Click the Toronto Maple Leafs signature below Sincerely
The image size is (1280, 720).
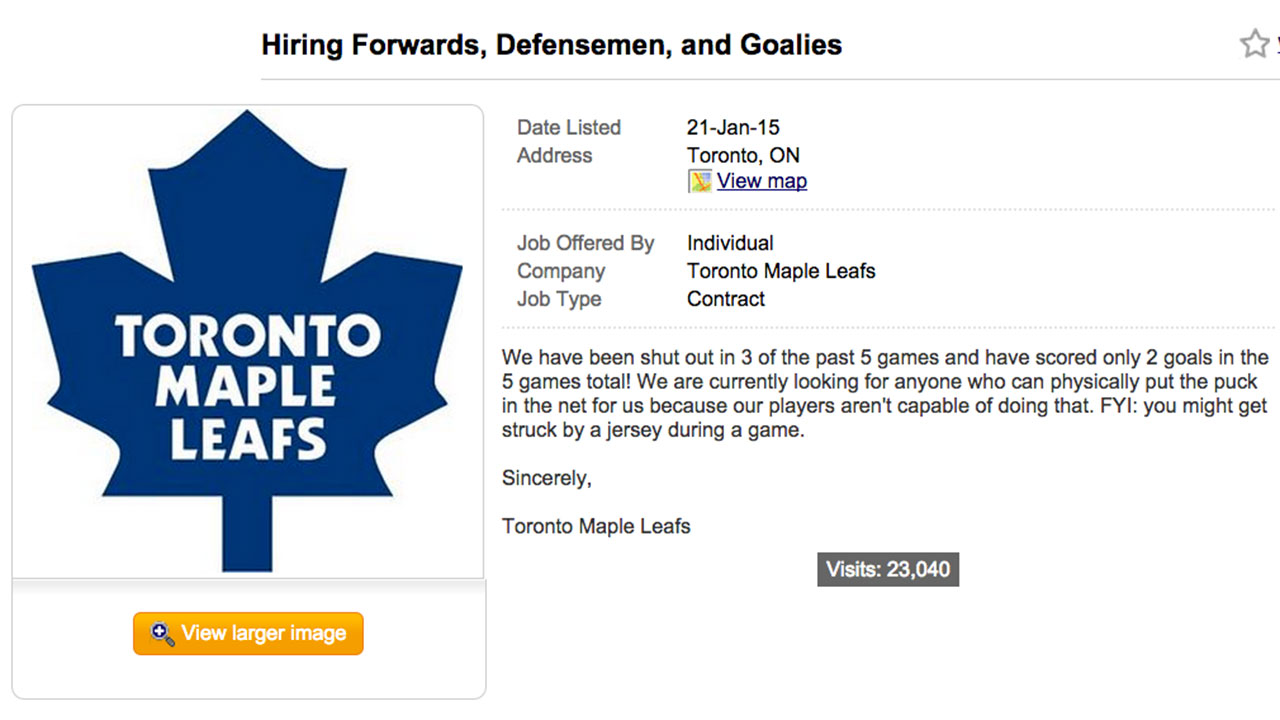pyautogui.click(x=596, y=526)
